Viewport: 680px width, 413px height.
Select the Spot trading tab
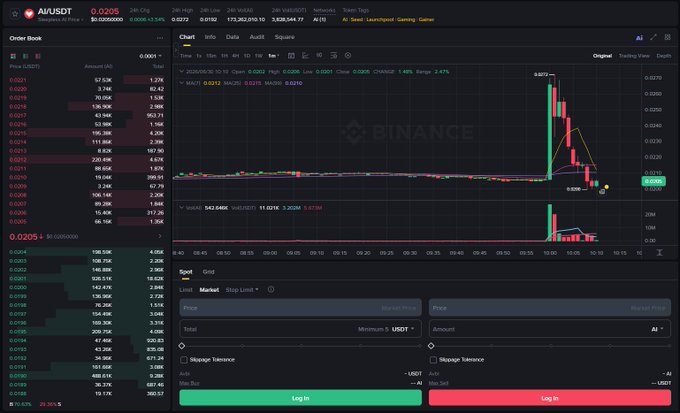coord(186,272)
